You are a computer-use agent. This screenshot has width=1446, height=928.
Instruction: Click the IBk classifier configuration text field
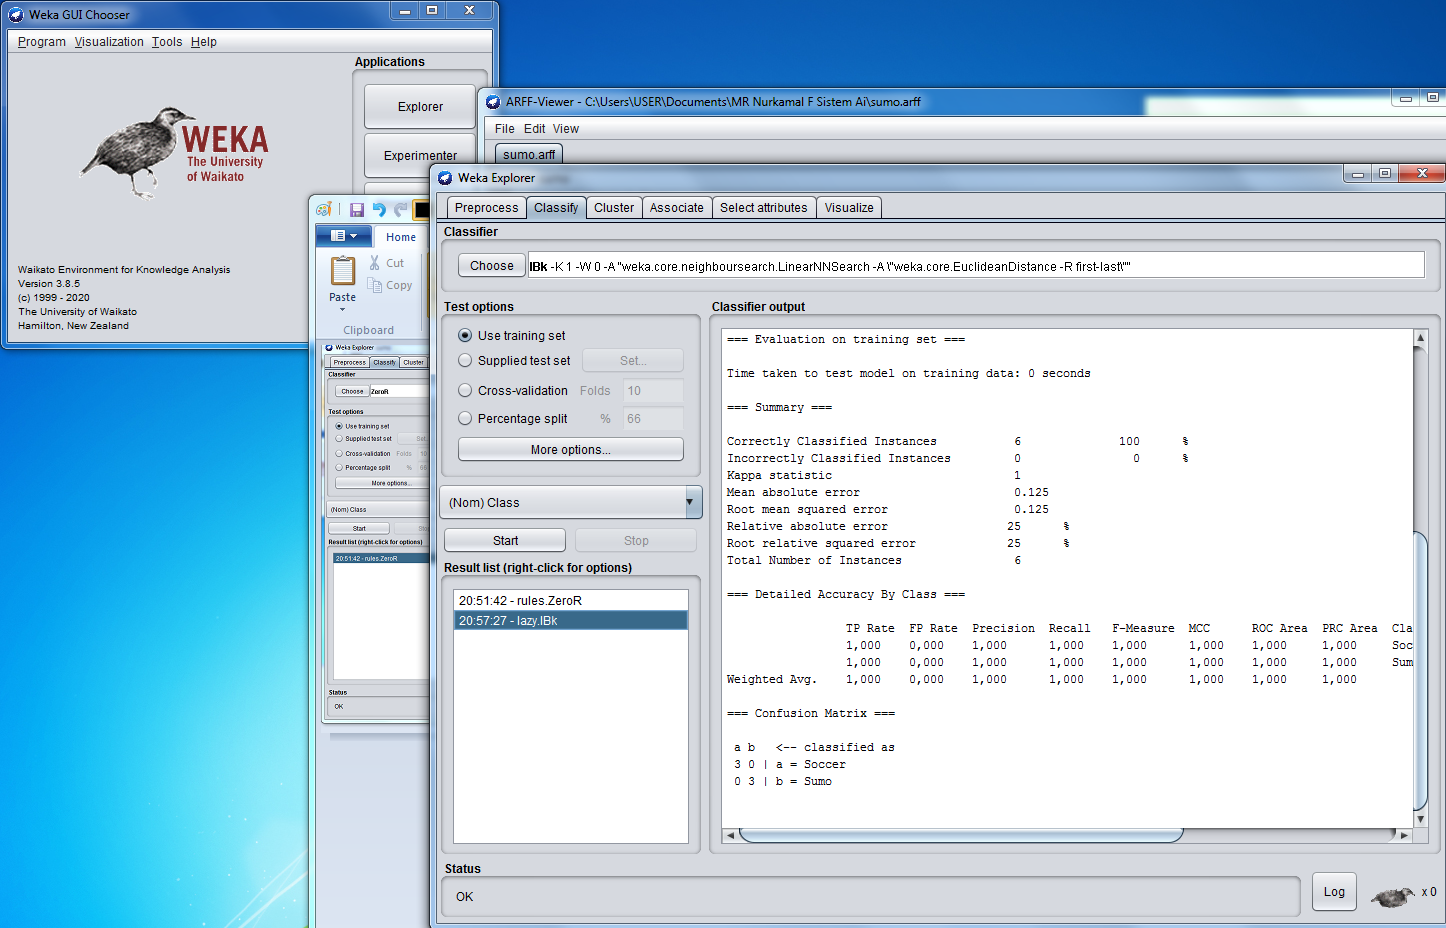click(x=976, y=265)
